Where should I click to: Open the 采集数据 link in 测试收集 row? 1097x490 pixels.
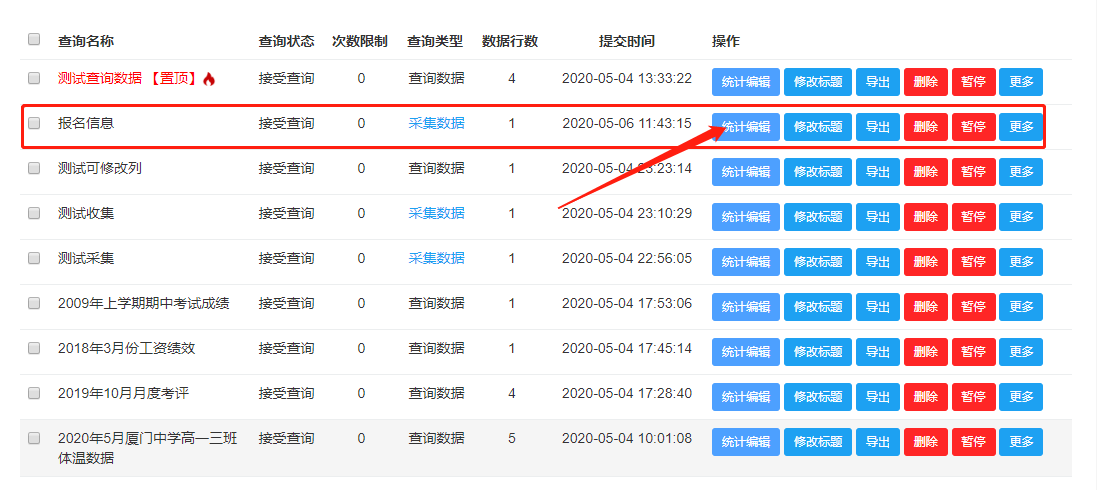coord(437,214)
